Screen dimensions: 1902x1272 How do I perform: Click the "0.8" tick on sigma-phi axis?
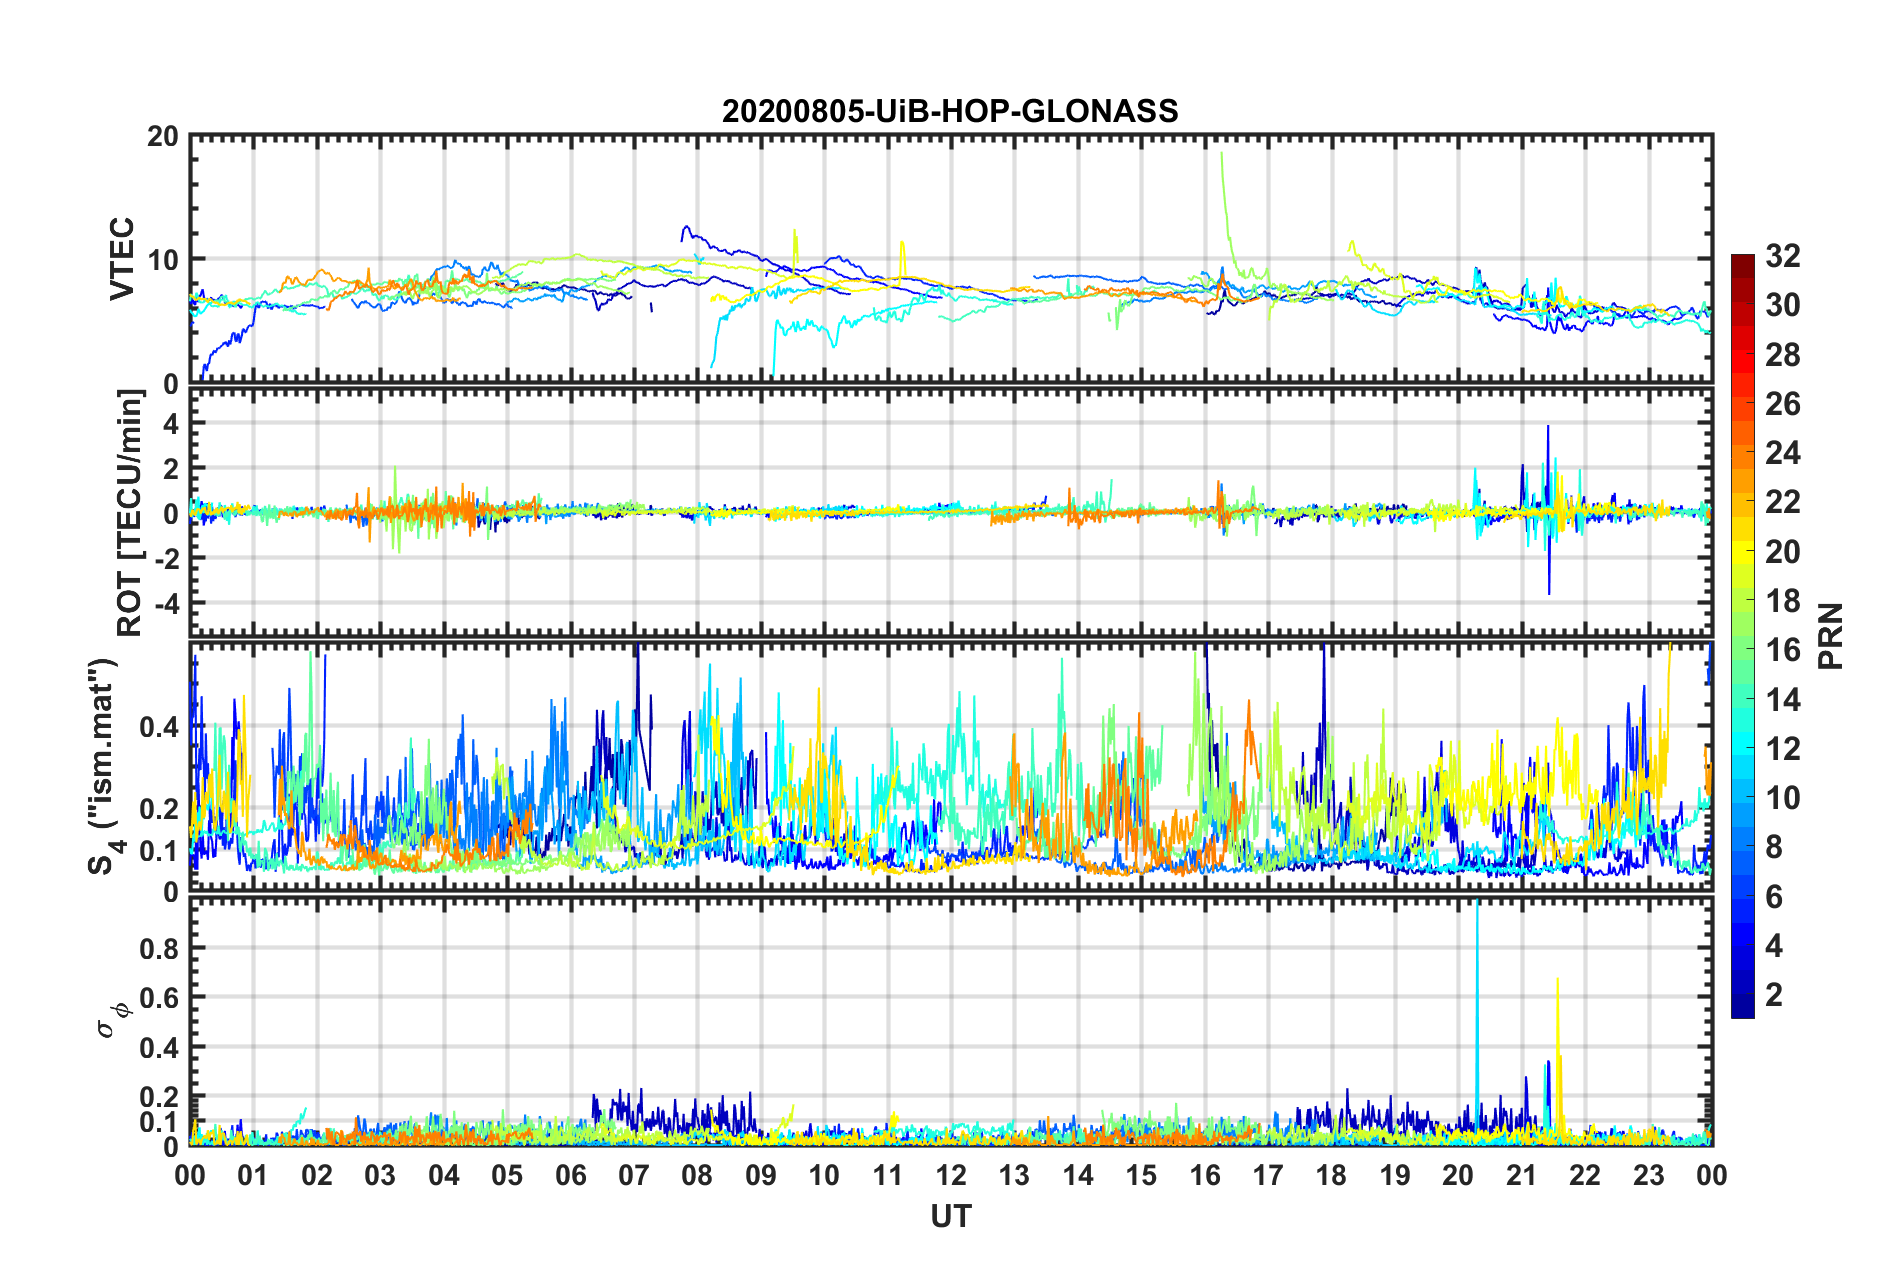coord(160,948)
